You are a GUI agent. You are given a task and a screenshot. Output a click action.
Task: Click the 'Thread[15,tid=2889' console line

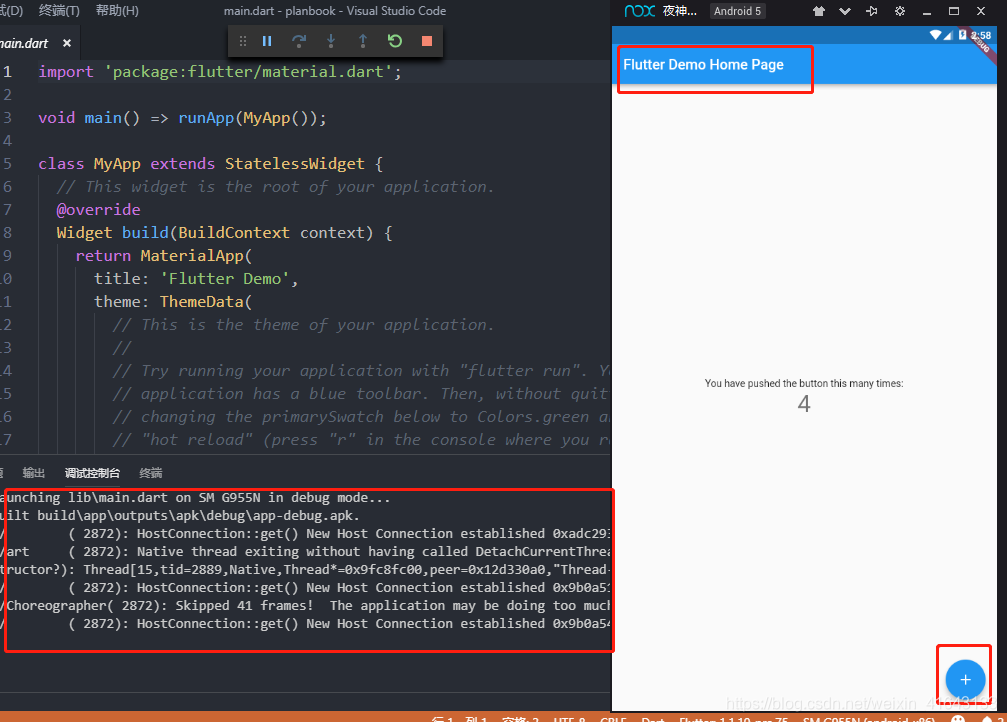pos(305,570)
